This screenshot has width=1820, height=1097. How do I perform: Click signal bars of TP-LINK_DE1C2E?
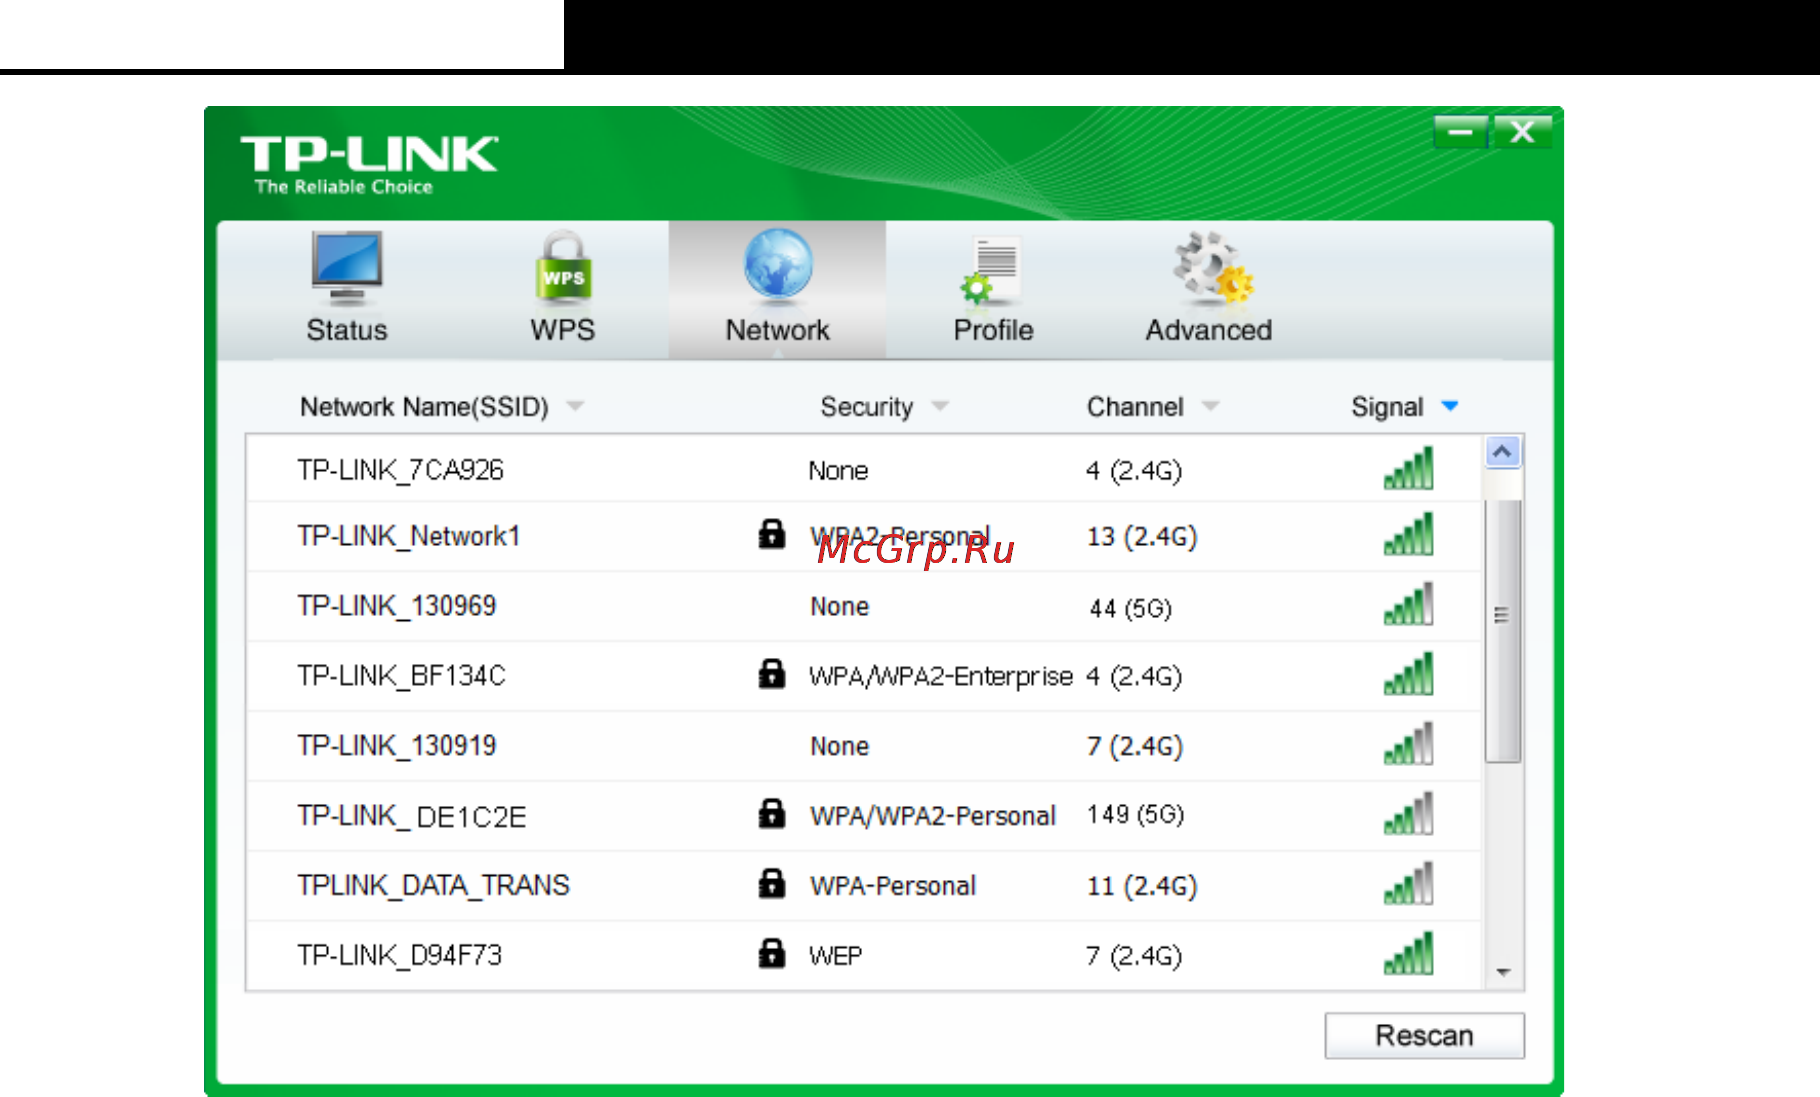(x=1408, y=814)
